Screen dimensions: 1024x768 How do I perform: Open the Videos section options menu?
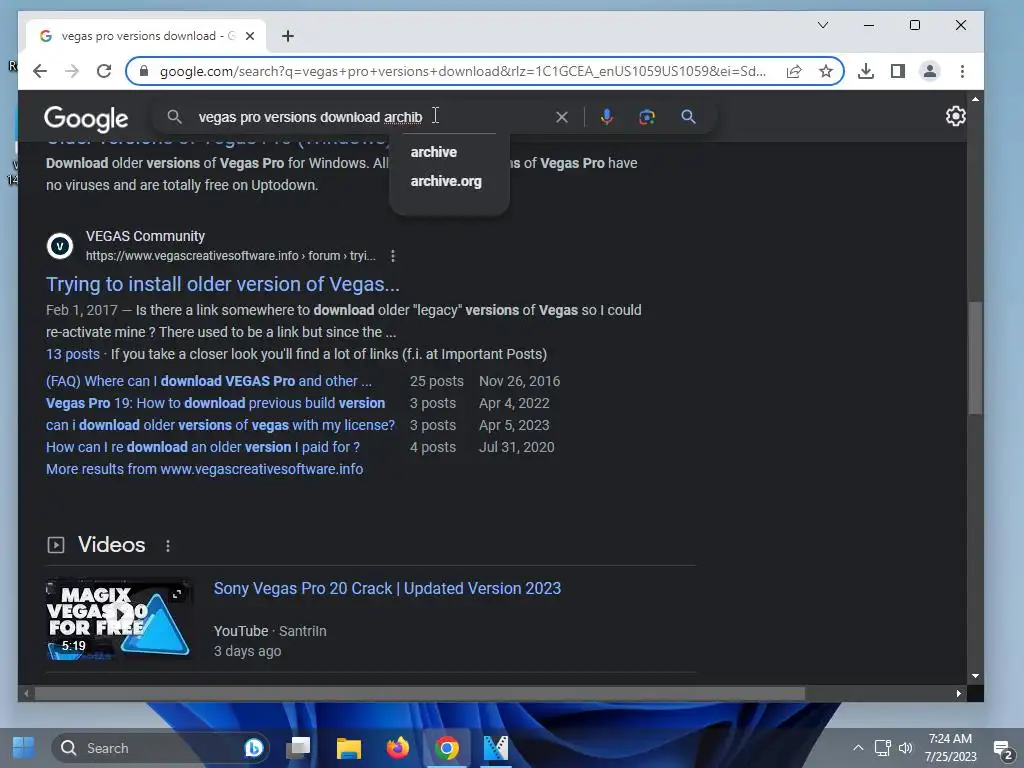point(168,546)
